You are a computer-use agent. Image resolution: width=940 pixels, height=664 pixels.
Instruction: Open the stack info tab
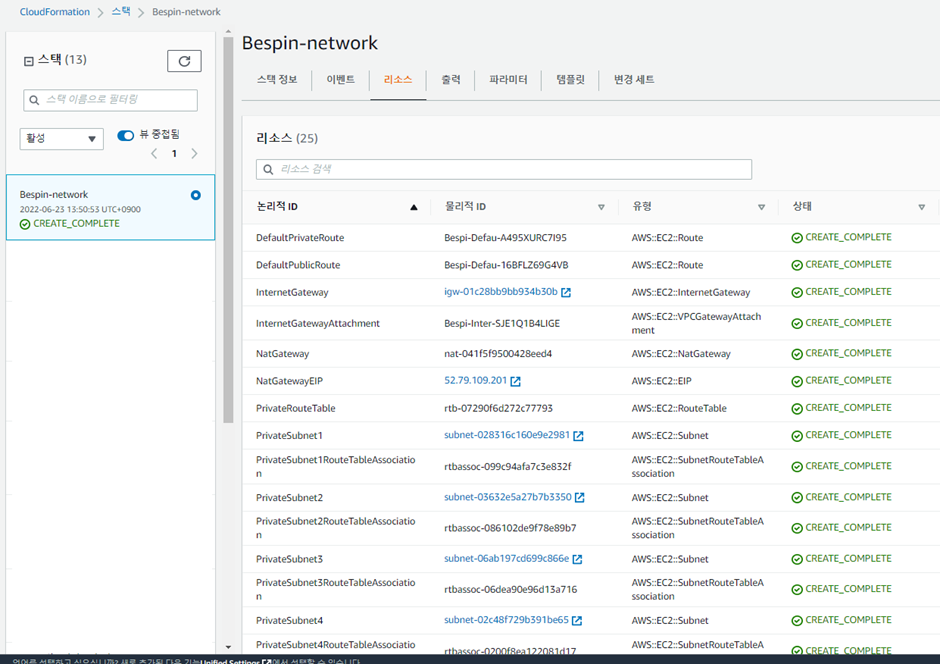277,80
